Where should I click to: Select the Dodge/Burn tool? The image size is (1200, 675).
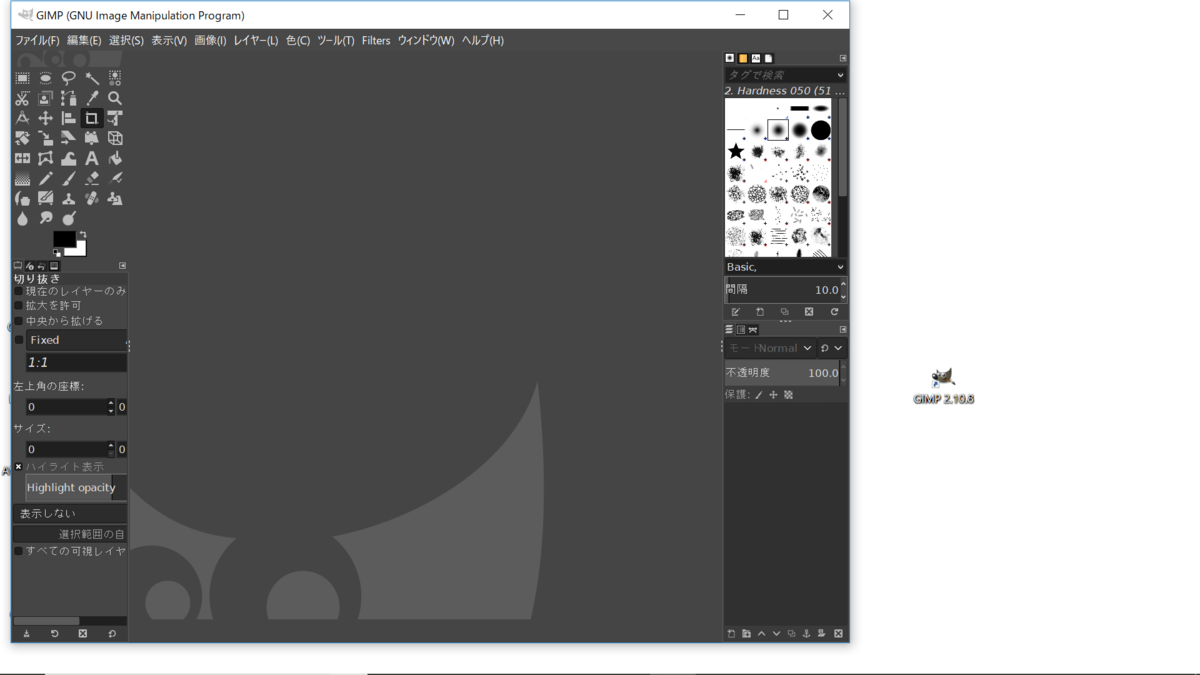click(68, 218)
